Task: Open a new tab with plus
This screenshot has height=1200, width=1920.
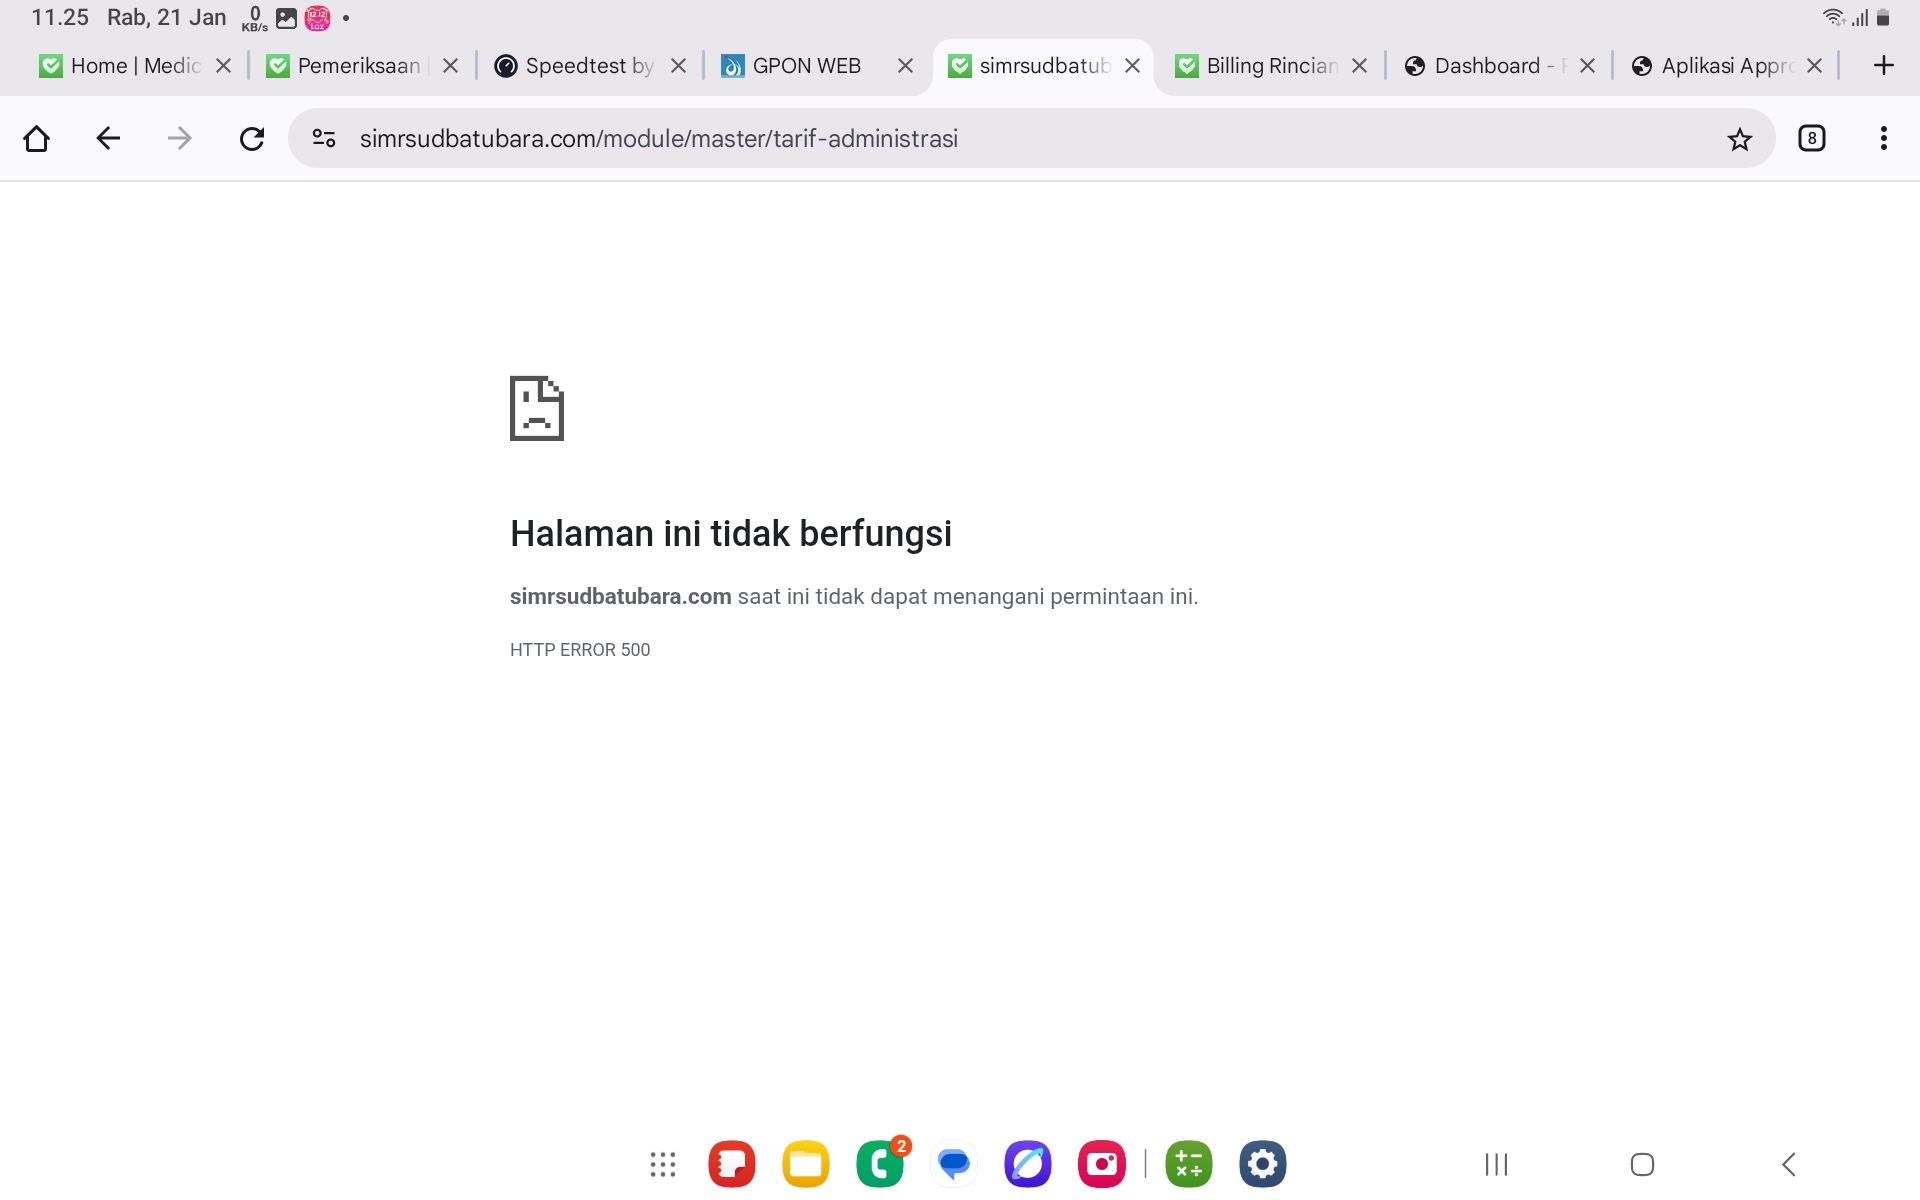Action: tap(1884, 66)
